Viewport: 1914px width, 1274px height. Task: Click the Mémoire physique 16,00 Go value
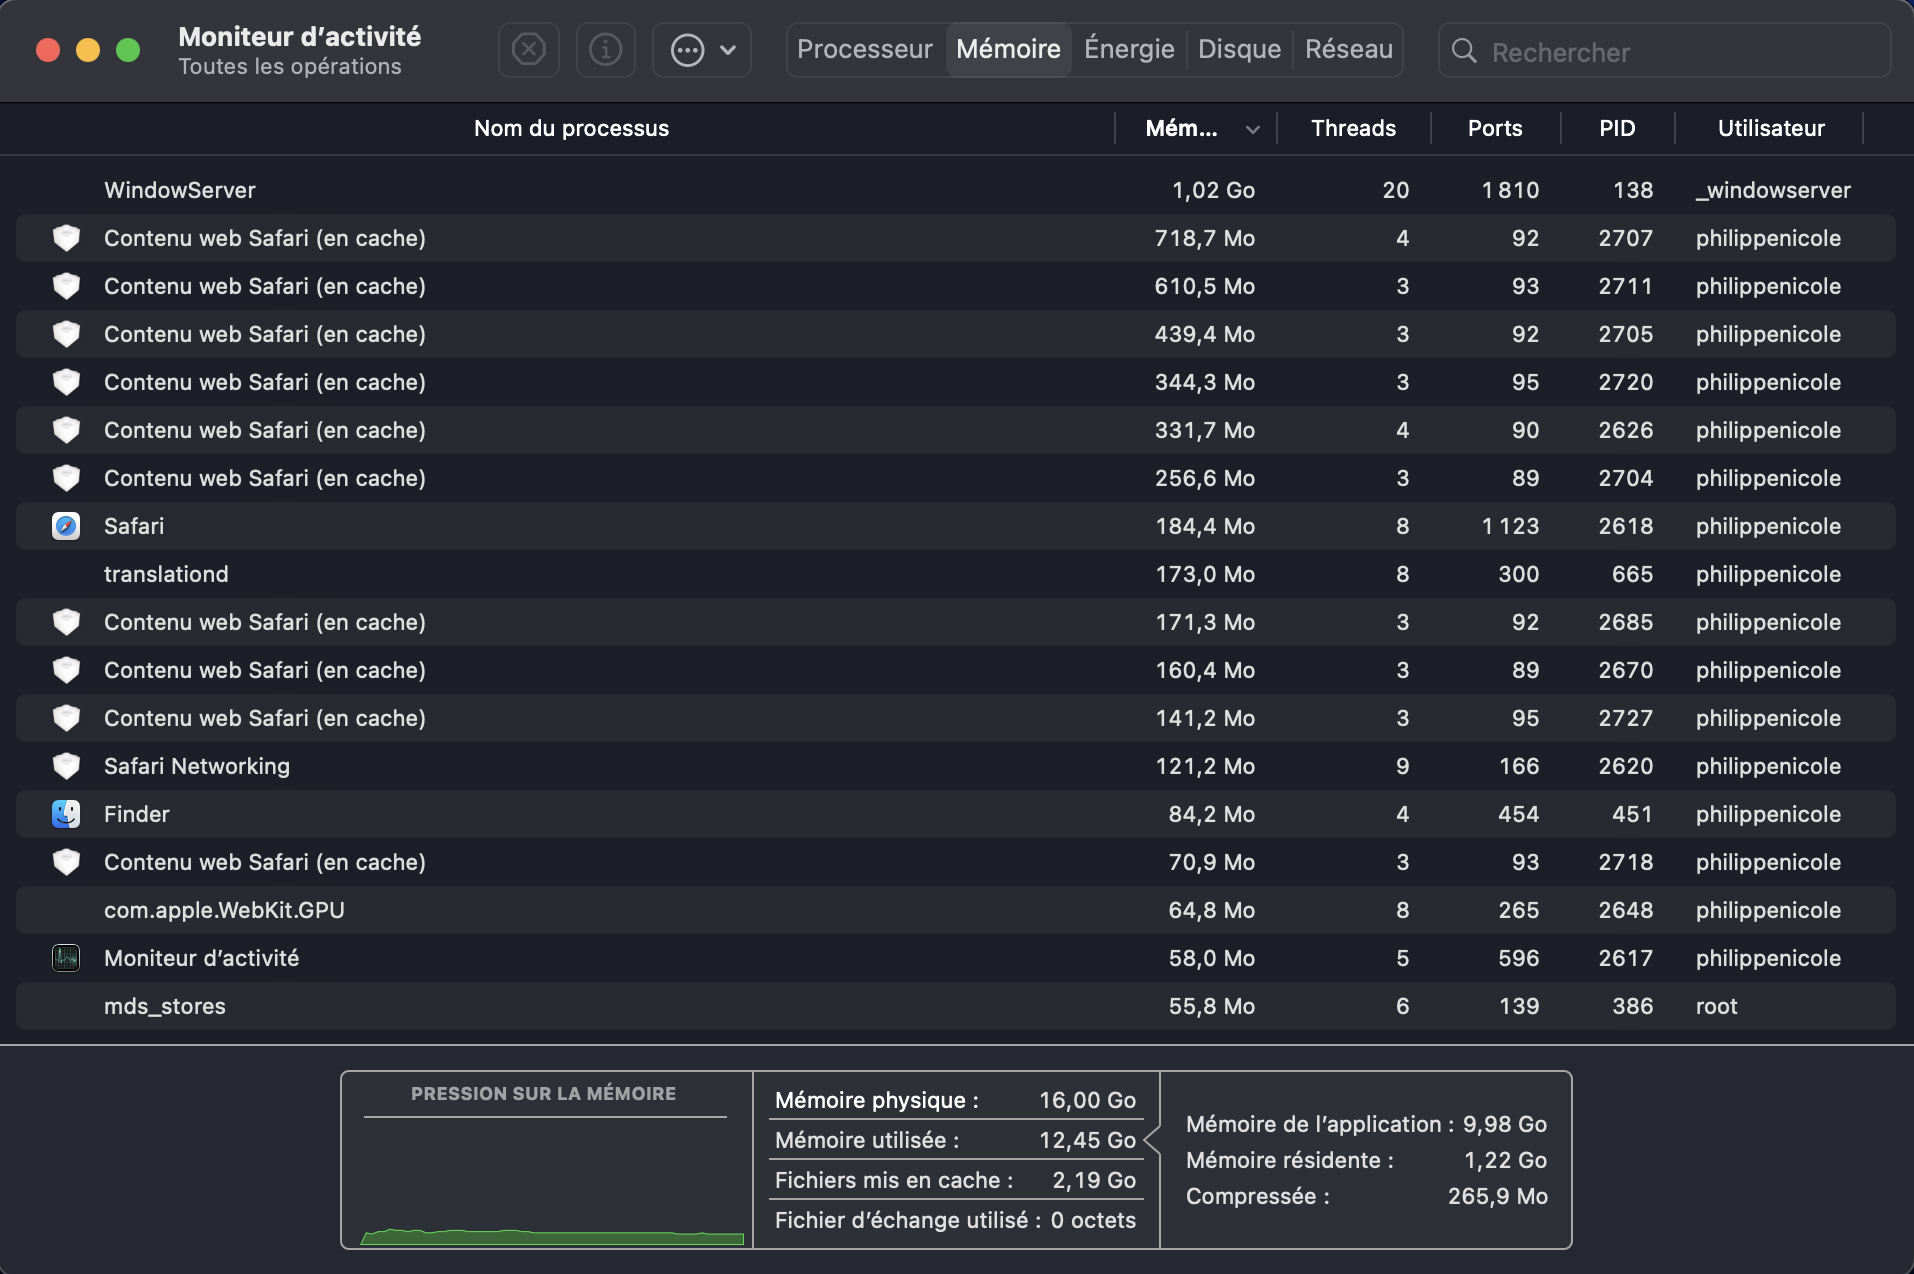tap(1087, 1100)
